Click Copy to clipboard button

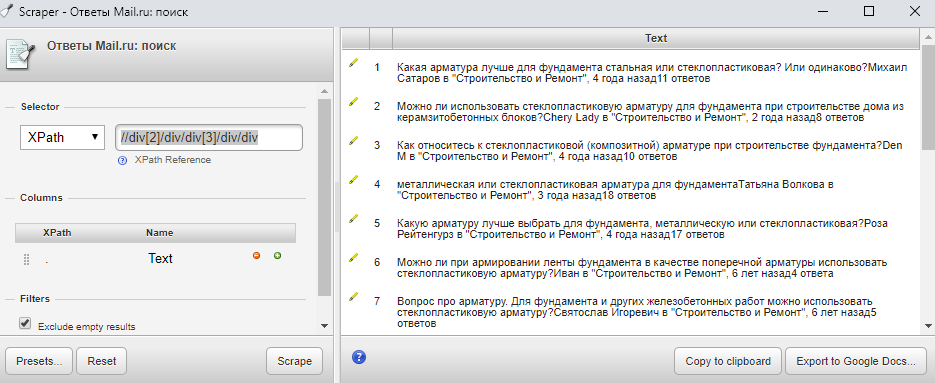click(x=728, y=361)
